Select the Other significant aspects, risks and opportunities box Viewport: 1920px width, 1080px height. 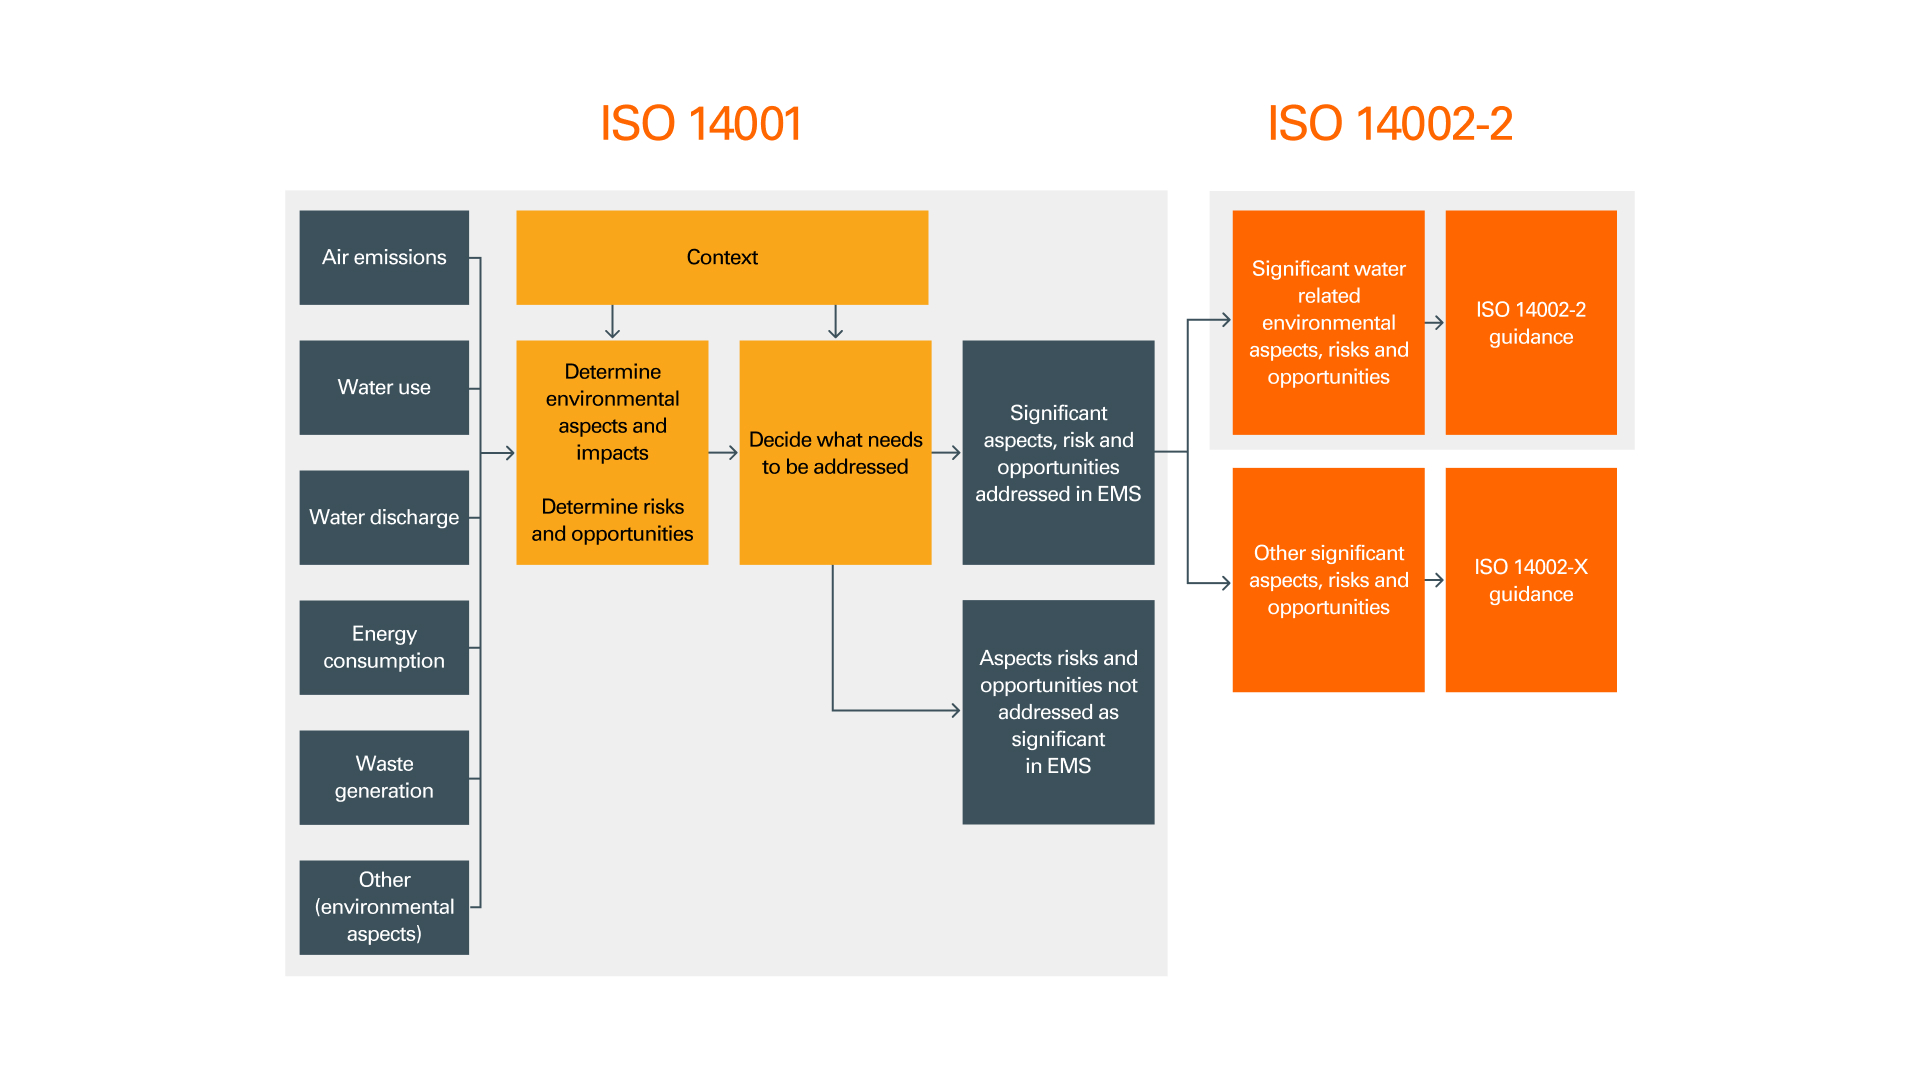1328,580
